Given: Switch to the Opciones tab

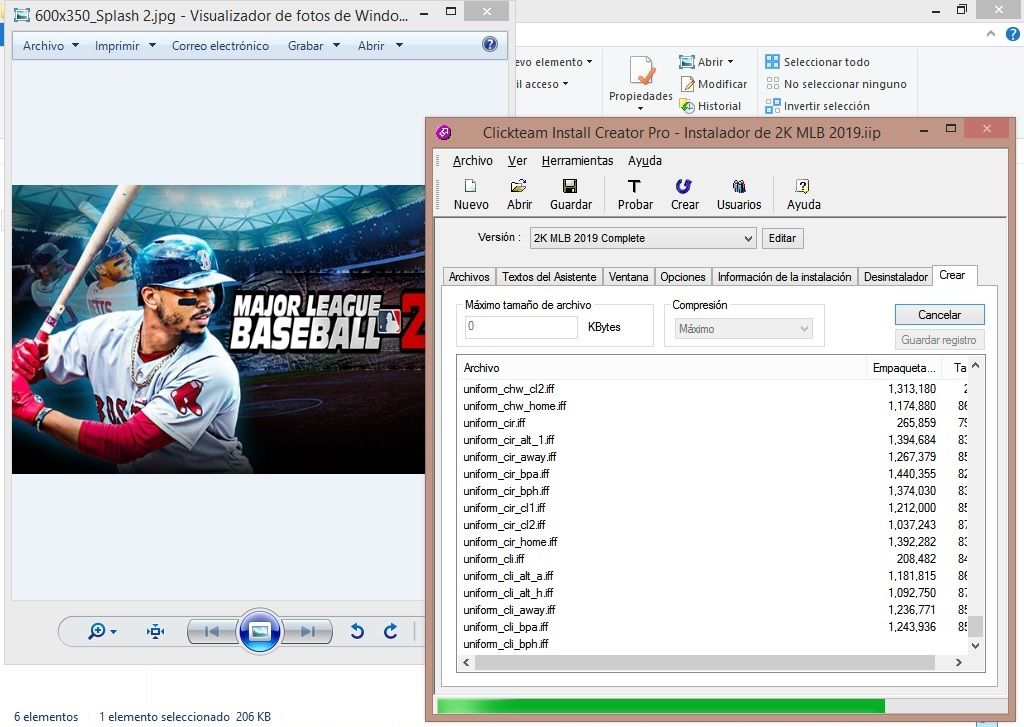Looking at the screenshot, I should click(682, 277).
